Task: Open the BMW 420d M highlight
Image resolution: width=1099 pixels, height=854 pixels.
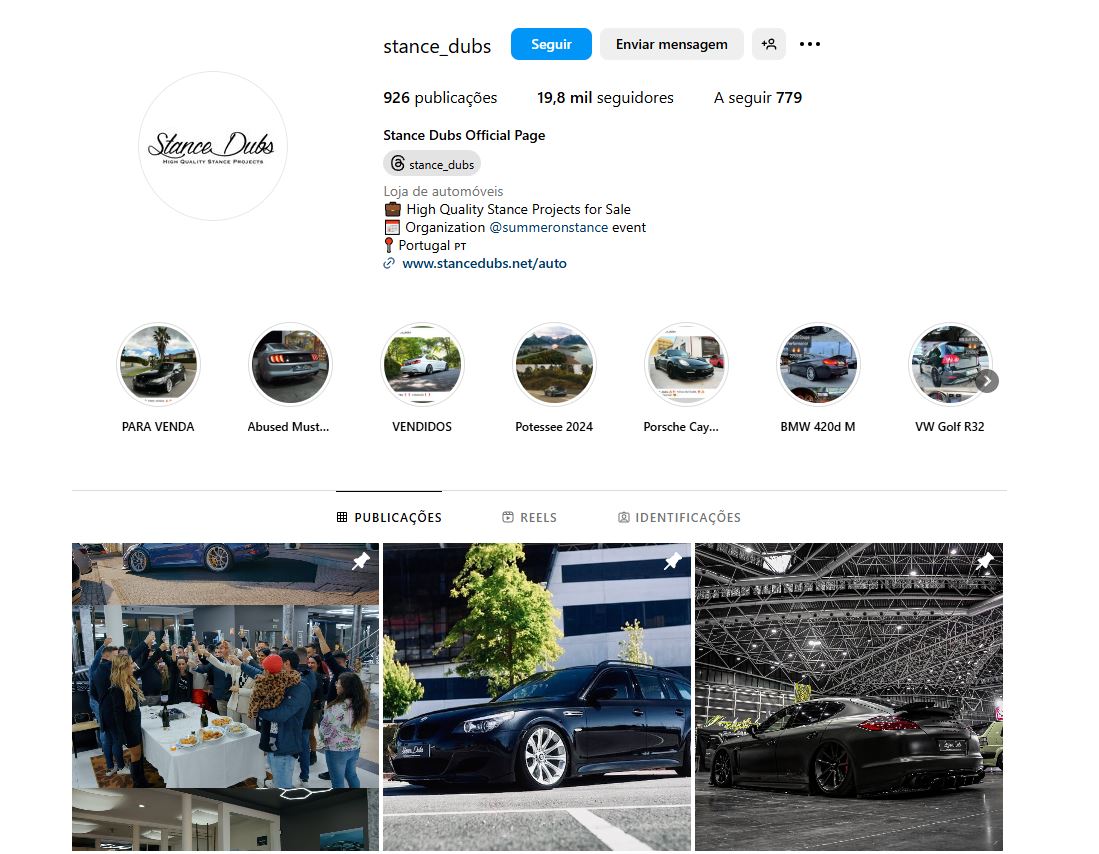Action: tap(818, 365)
